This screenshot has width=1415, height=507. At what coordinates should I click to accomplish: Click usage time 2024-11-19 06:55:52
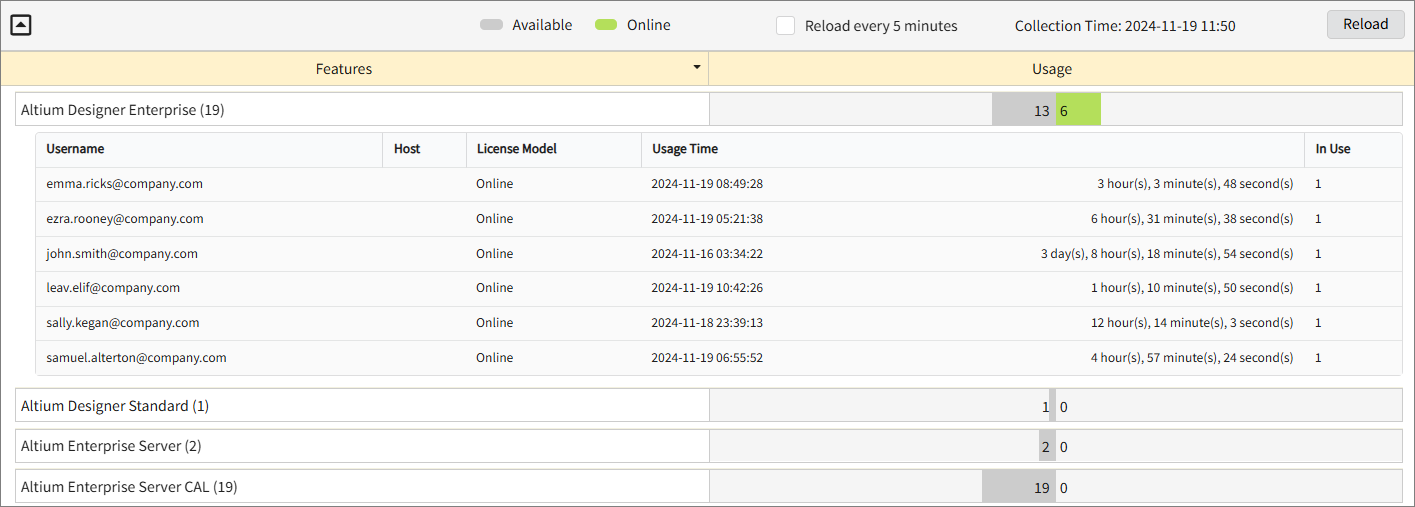click(x=707, y=358)
